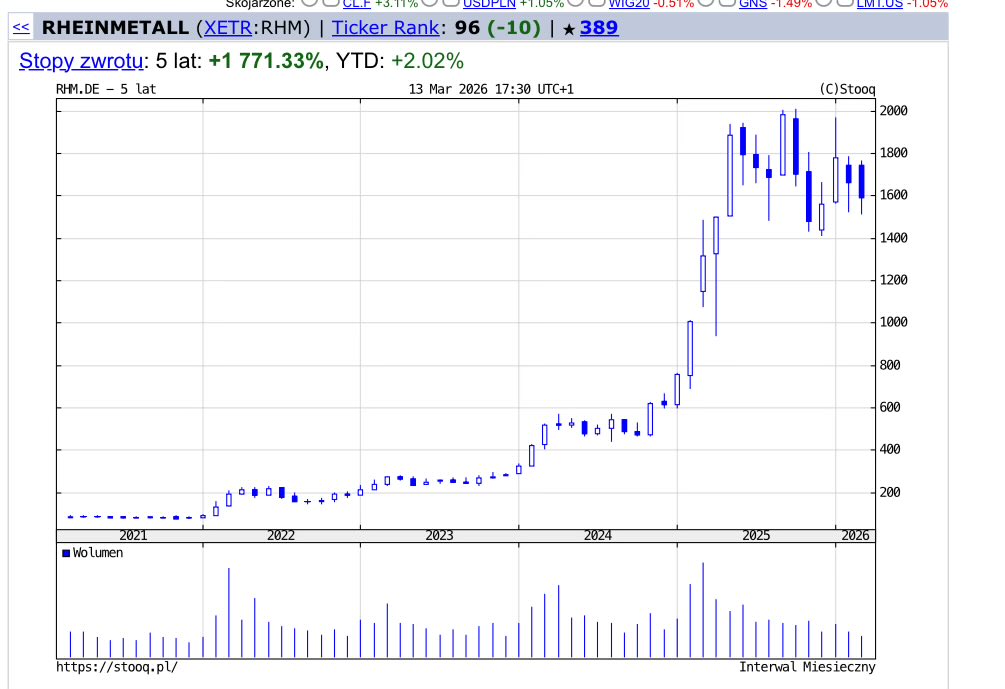Viewport: 1005px width, 689px height.
Task: Click the WIG20 related ticker link
Action: point(629,4)
